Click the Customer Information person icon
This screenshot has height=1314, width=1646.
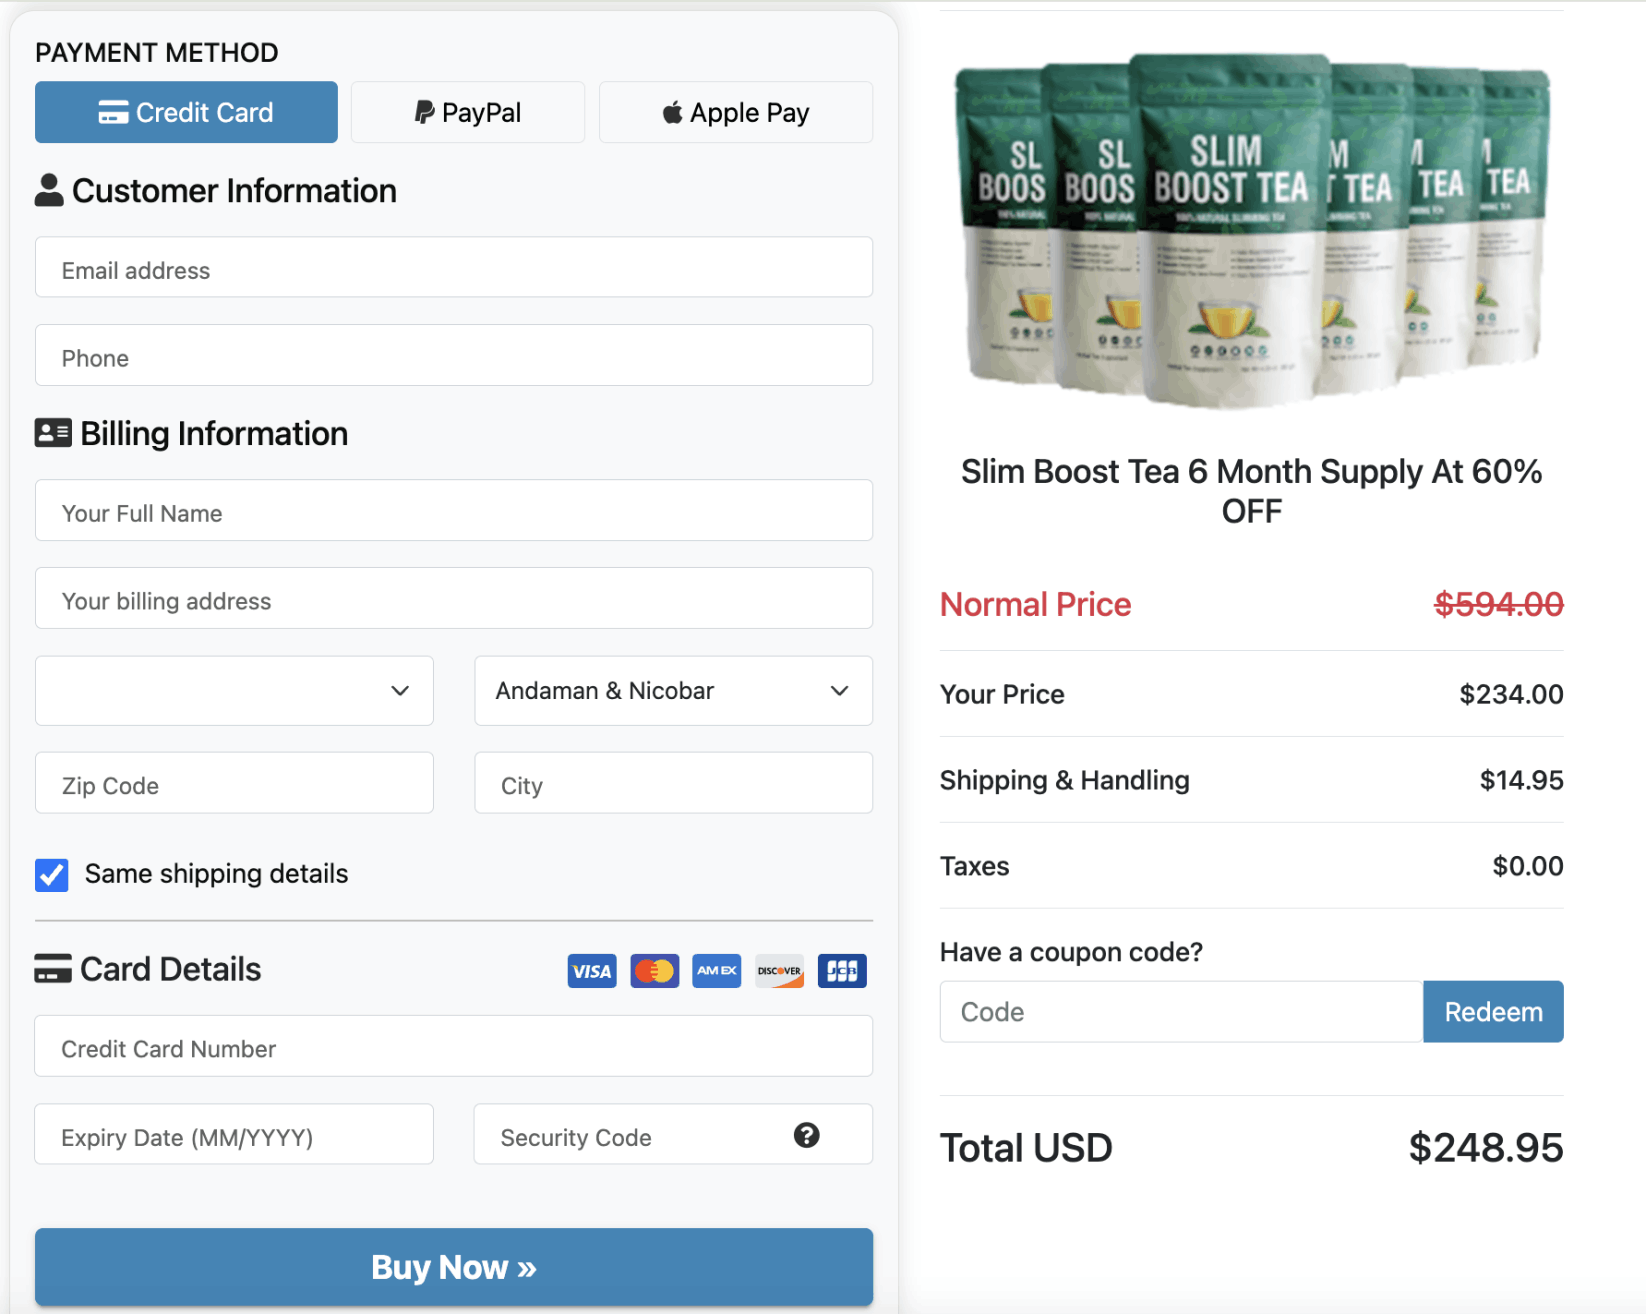click(49, 189)
